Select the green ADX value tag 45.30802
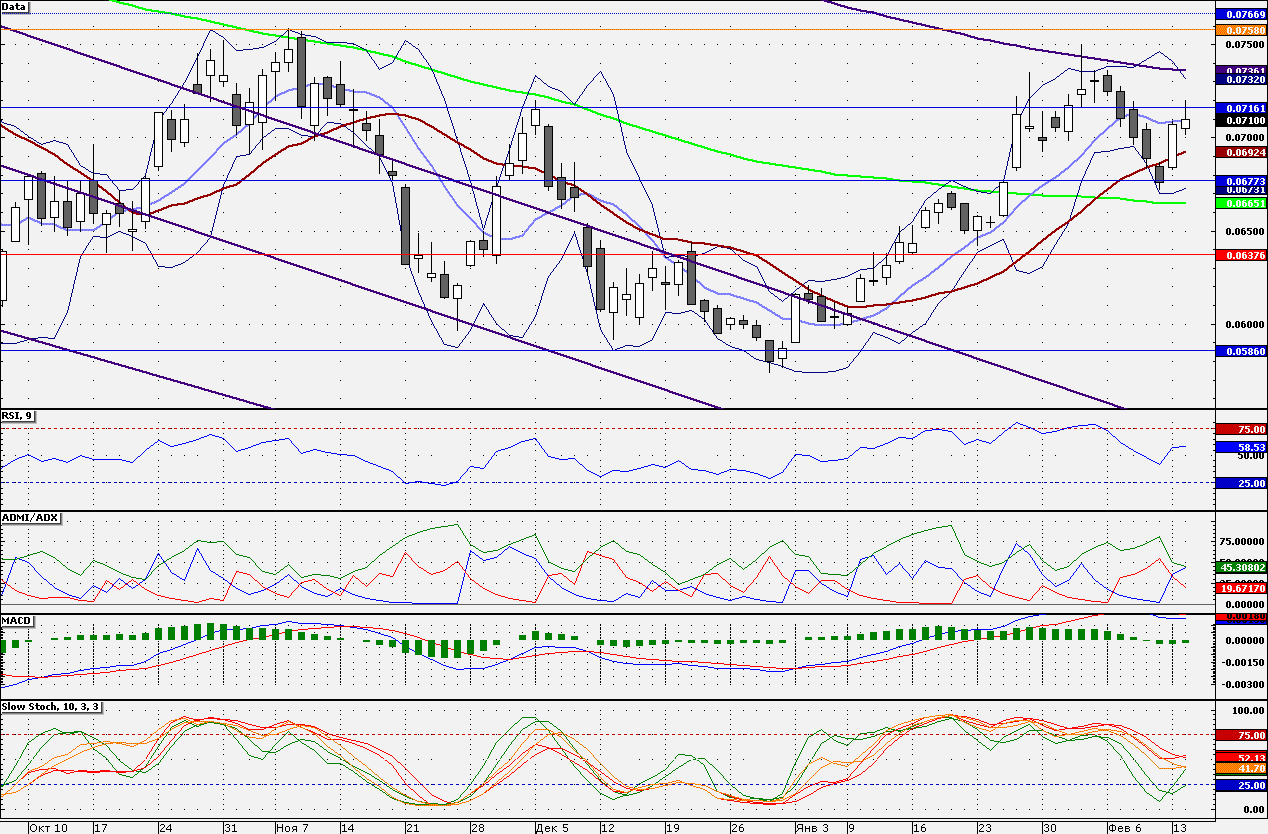The image size is (1268, 834). 1241,568
